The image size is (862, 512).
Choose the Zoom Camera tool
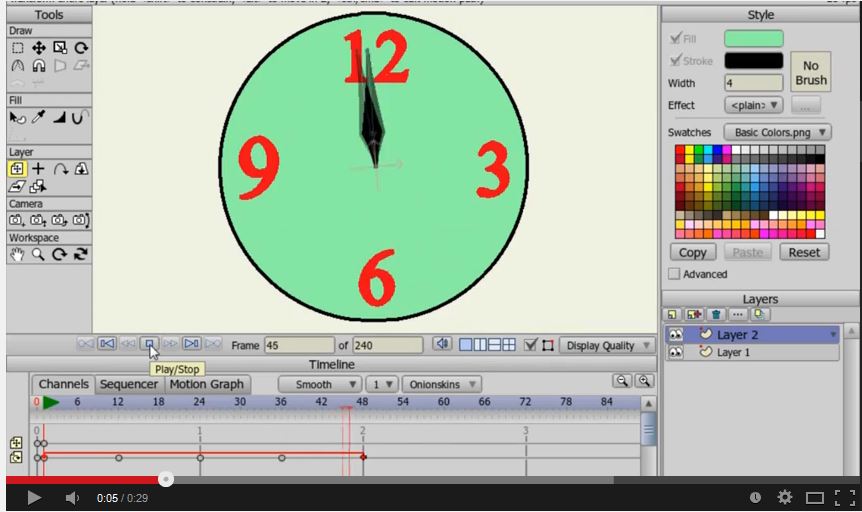38,221
